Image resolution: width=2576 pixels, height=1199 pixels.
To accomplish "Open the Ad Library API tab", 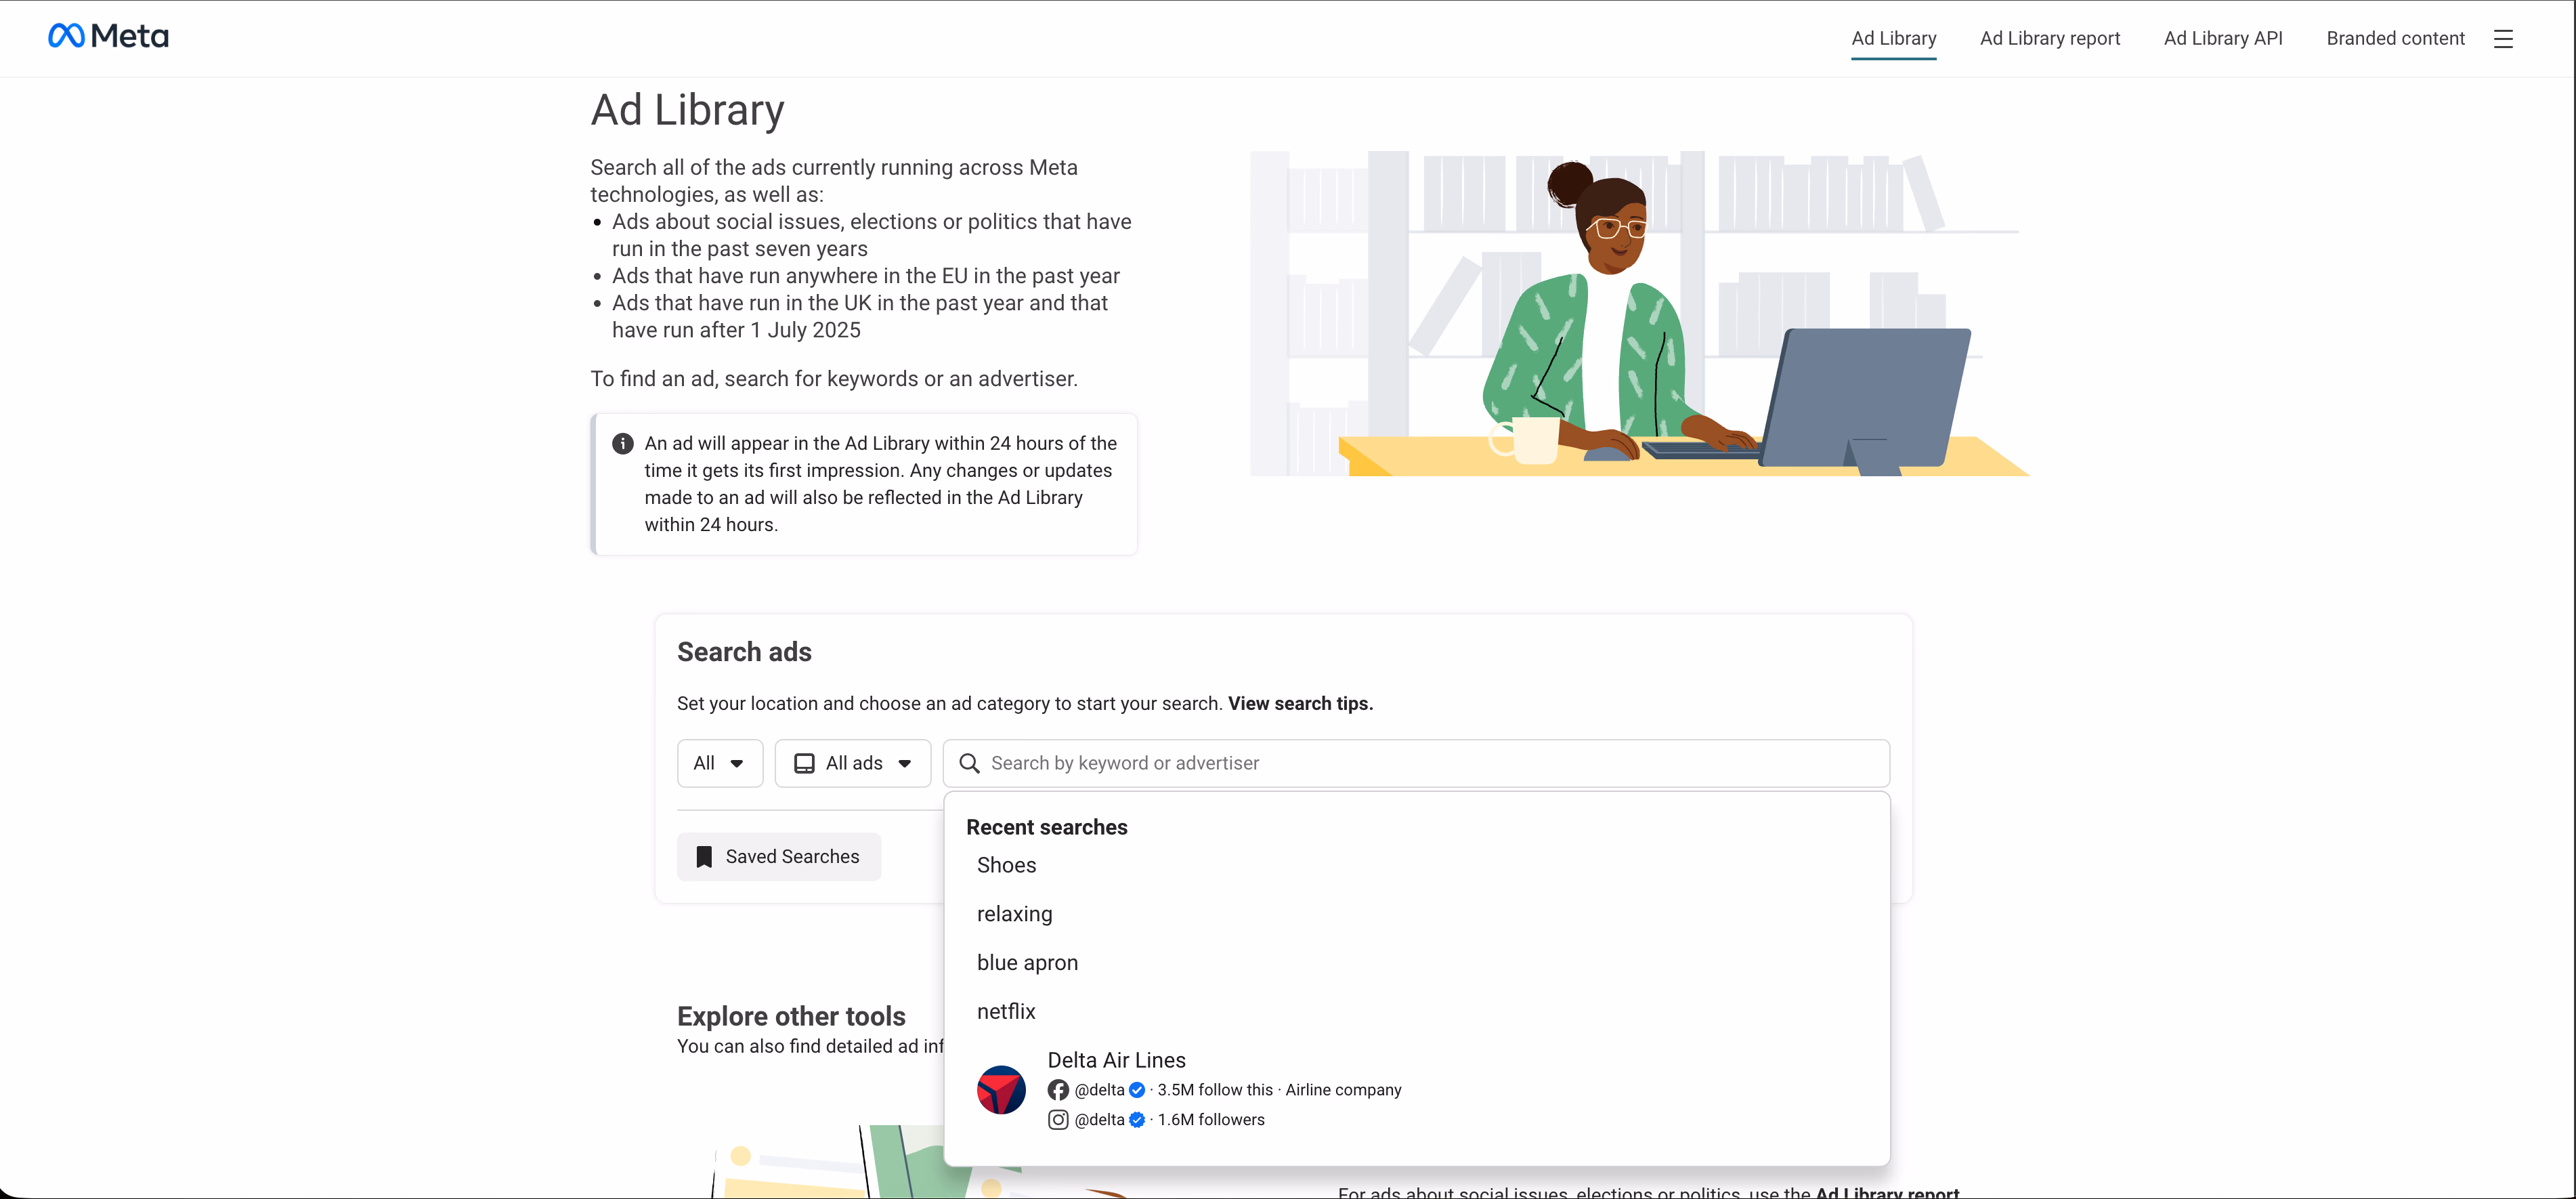I will pos(2223,38).
